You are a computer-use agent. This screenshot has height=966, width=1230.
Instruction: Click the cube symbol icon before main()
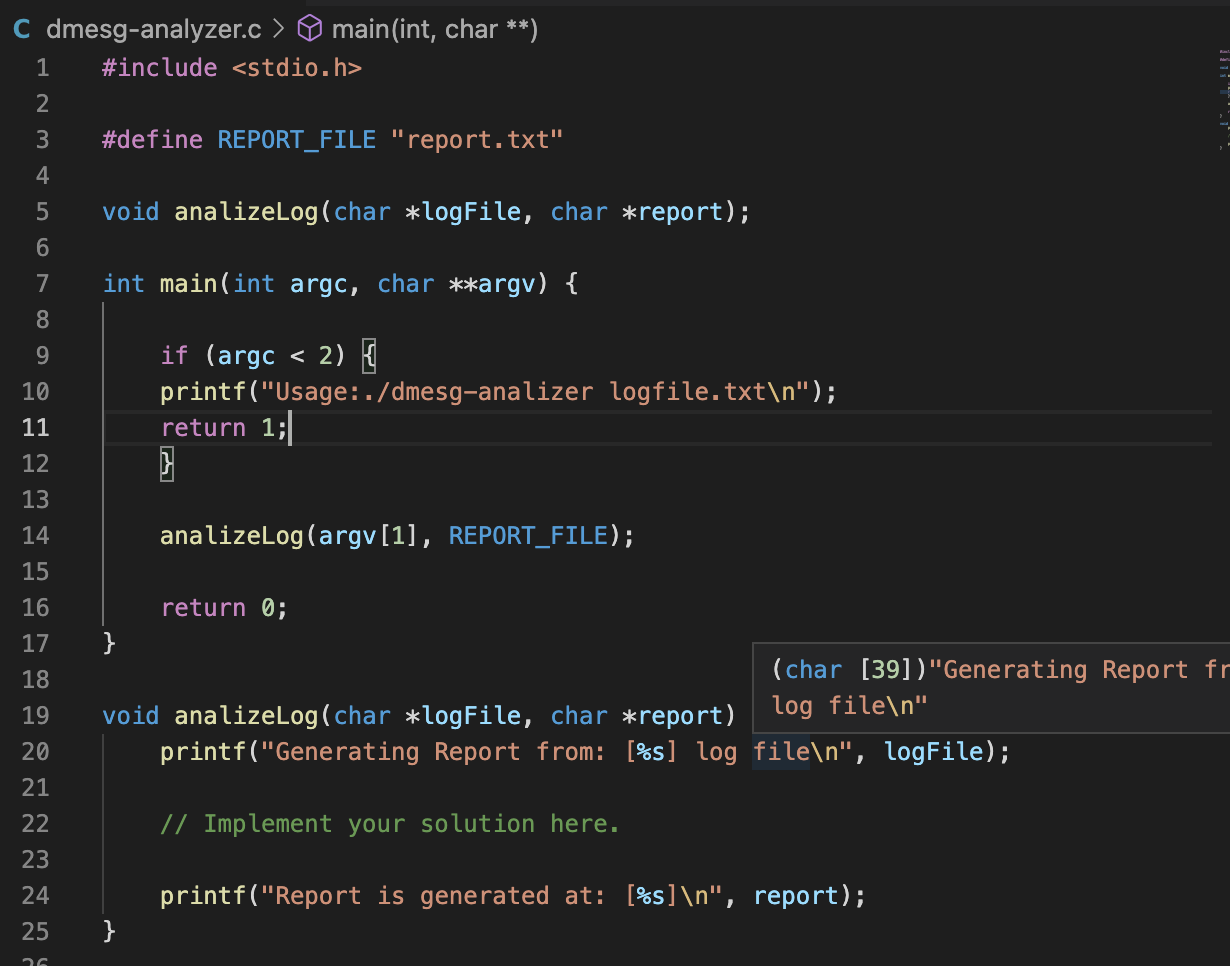[310, 28]
